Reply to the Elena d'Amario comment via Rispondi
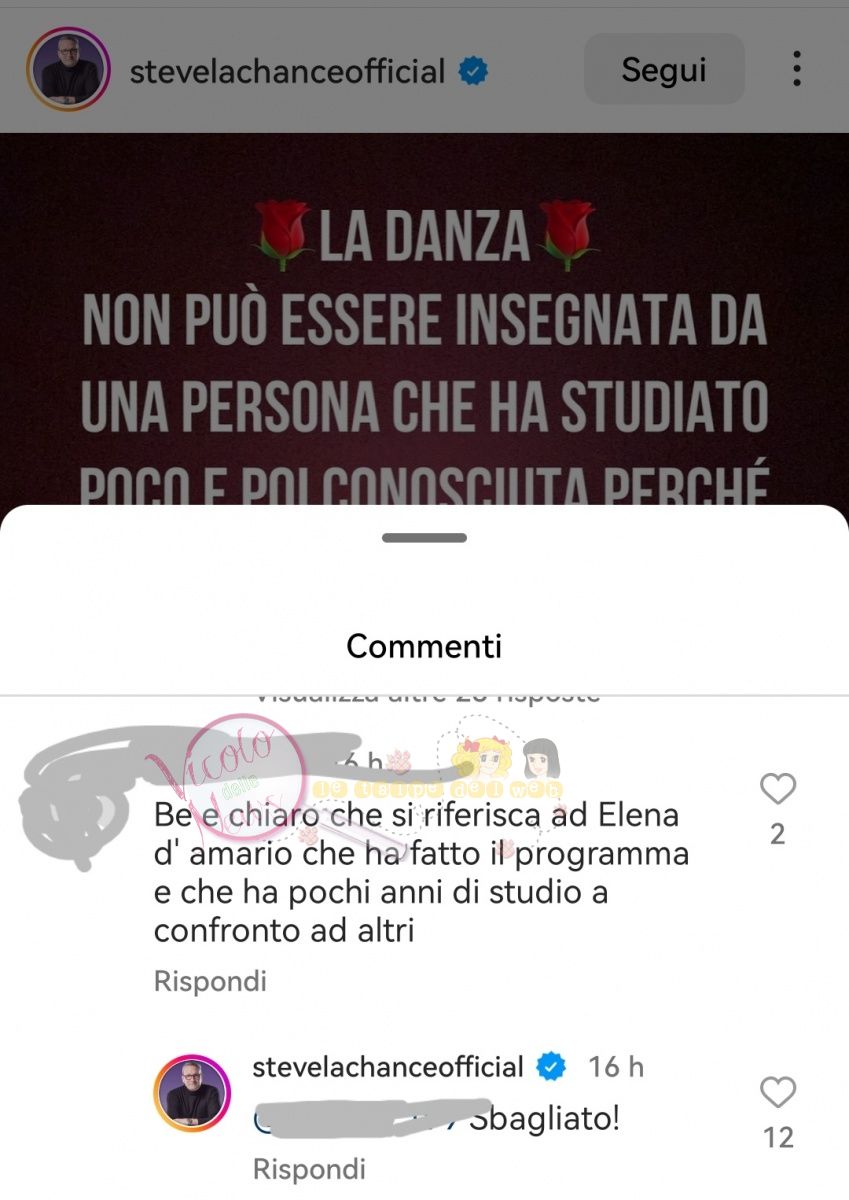Image resolution: width=849 pixels, height=1200 pixels. (x=210, y=981)
